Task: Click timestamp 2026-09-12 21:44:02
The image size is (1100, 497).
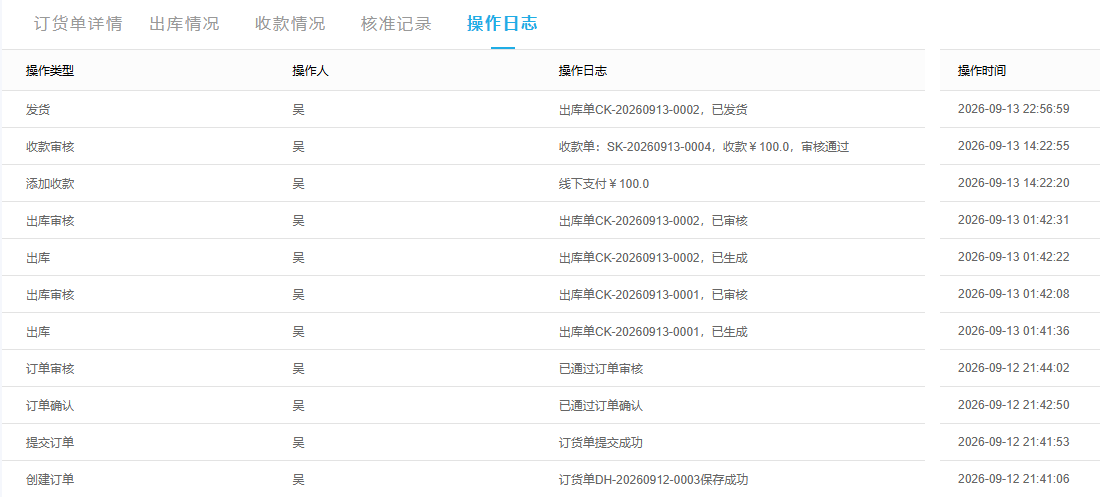Action: (x=1013, y=369)
